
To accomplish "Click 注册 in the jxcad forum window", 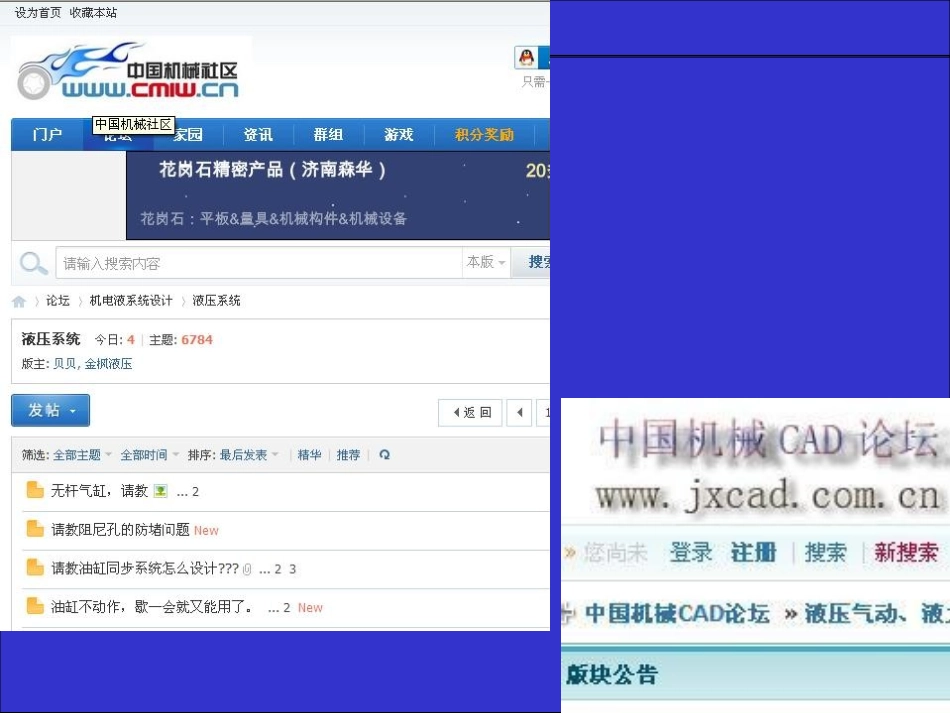I will point(754,552).
